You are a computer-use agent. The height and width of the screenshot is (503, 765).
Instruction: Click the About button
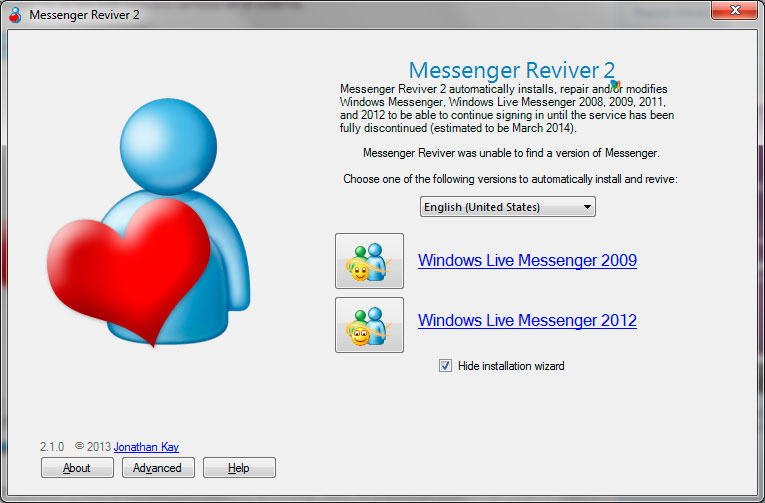(x=77, y=468)
